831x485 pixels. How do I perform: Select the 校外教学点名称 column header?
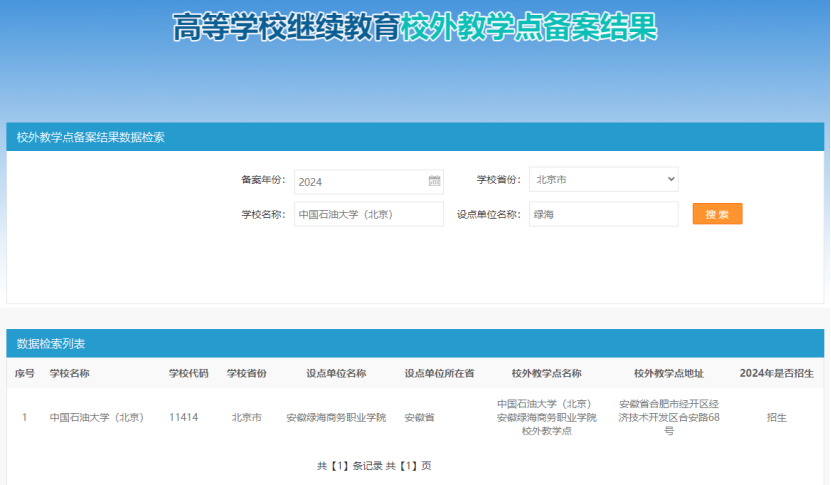(x=546, y=373)
